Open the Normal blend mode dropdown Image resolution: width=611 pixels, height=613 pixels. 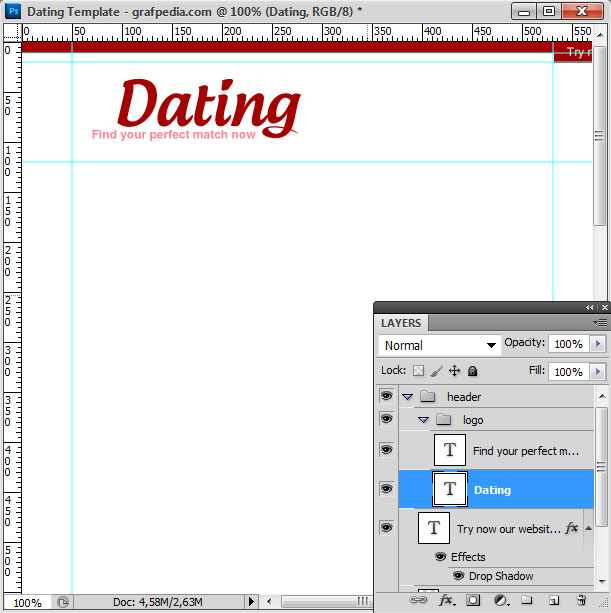click(x=439, y=345)
